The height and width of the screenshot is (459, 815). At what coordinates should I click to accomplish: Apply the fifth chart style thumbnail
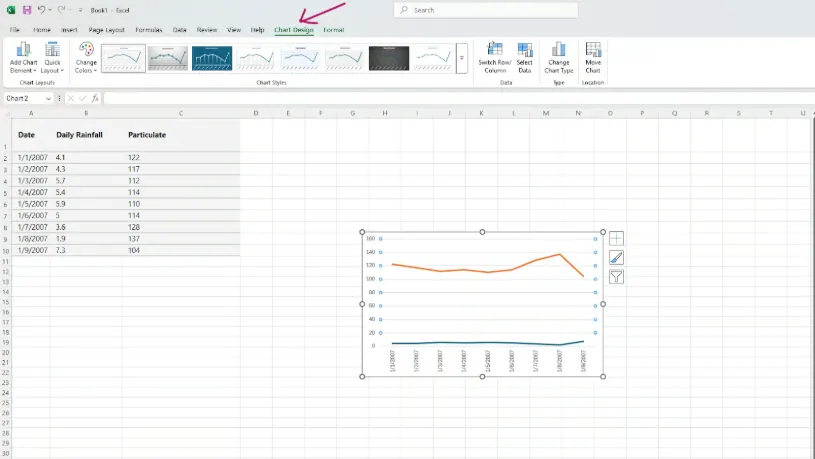pos(300,58)
